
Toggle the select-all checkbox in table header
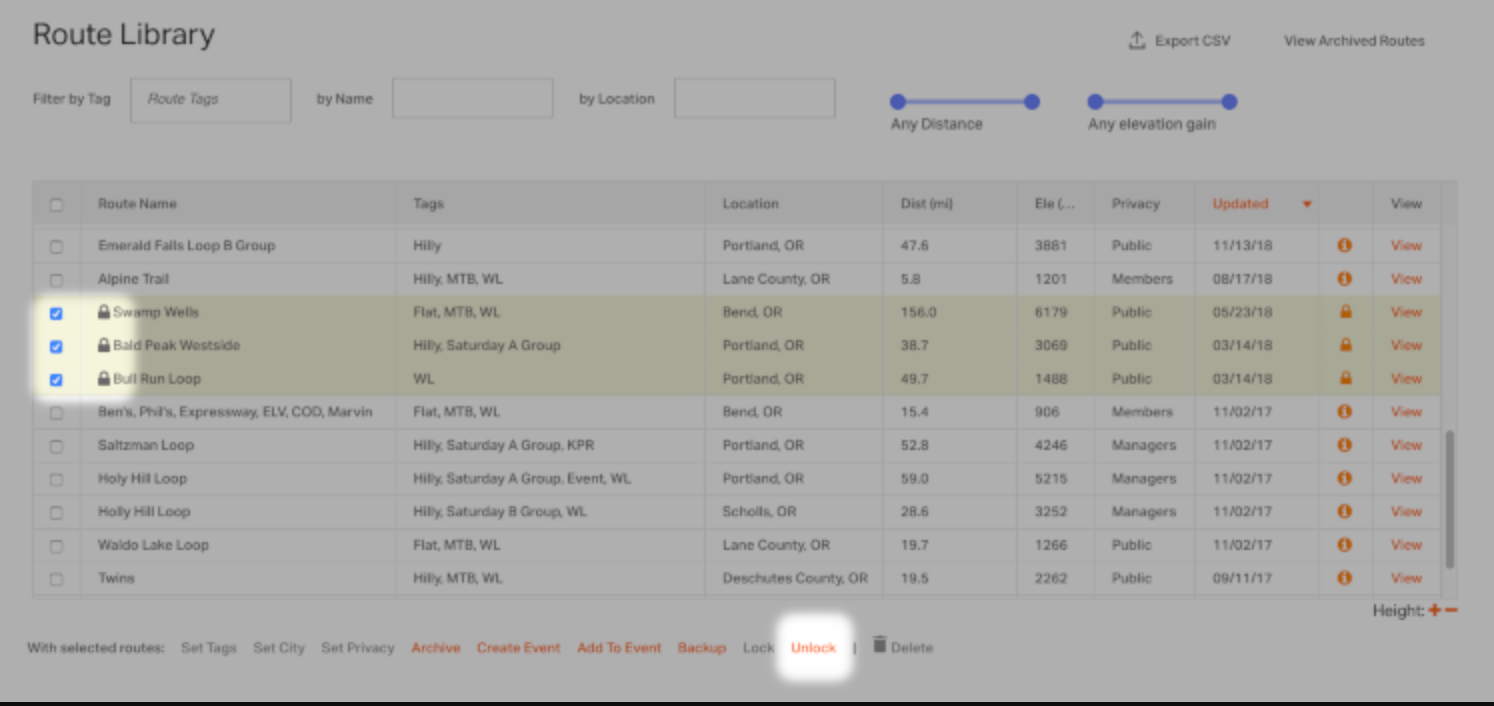(56, 204)
